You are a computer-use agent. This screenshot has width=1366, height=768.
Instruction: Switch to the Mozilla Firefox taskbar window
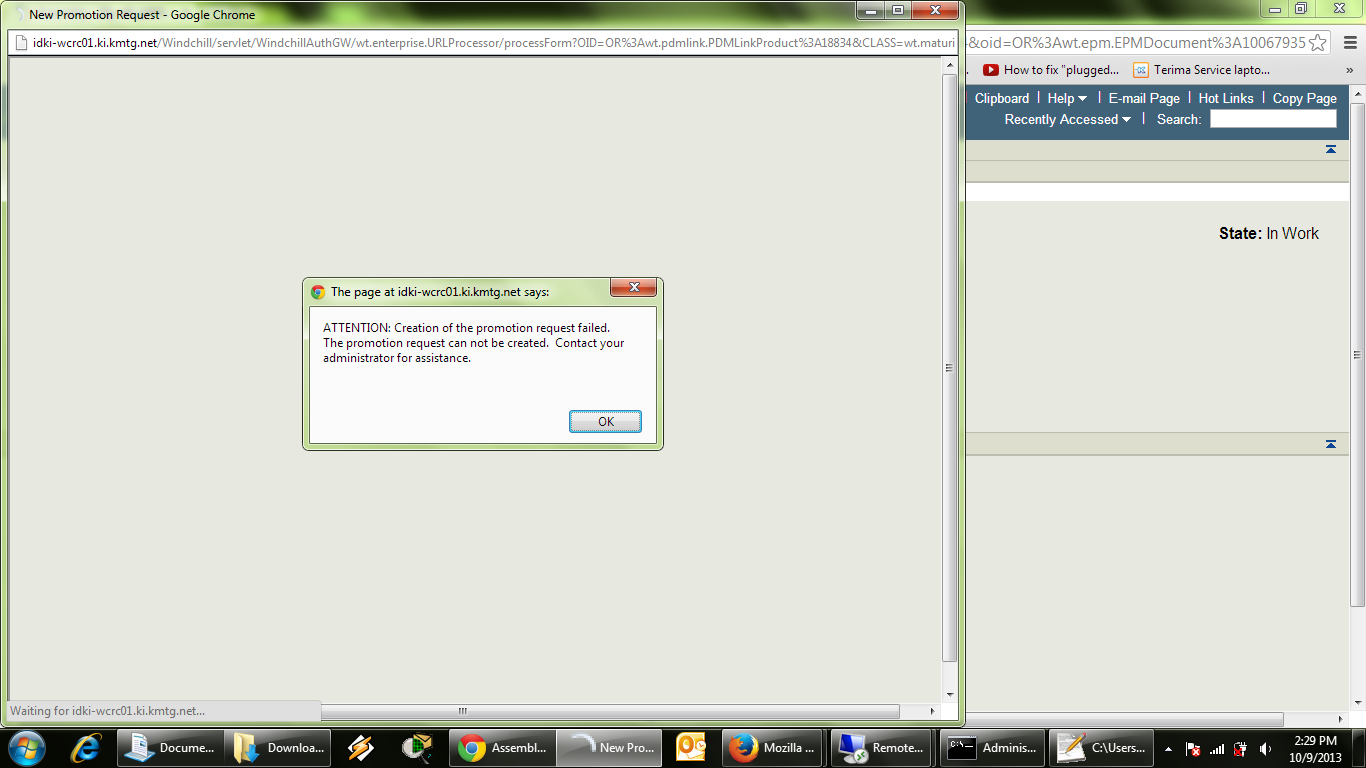(x=773, y=747)
